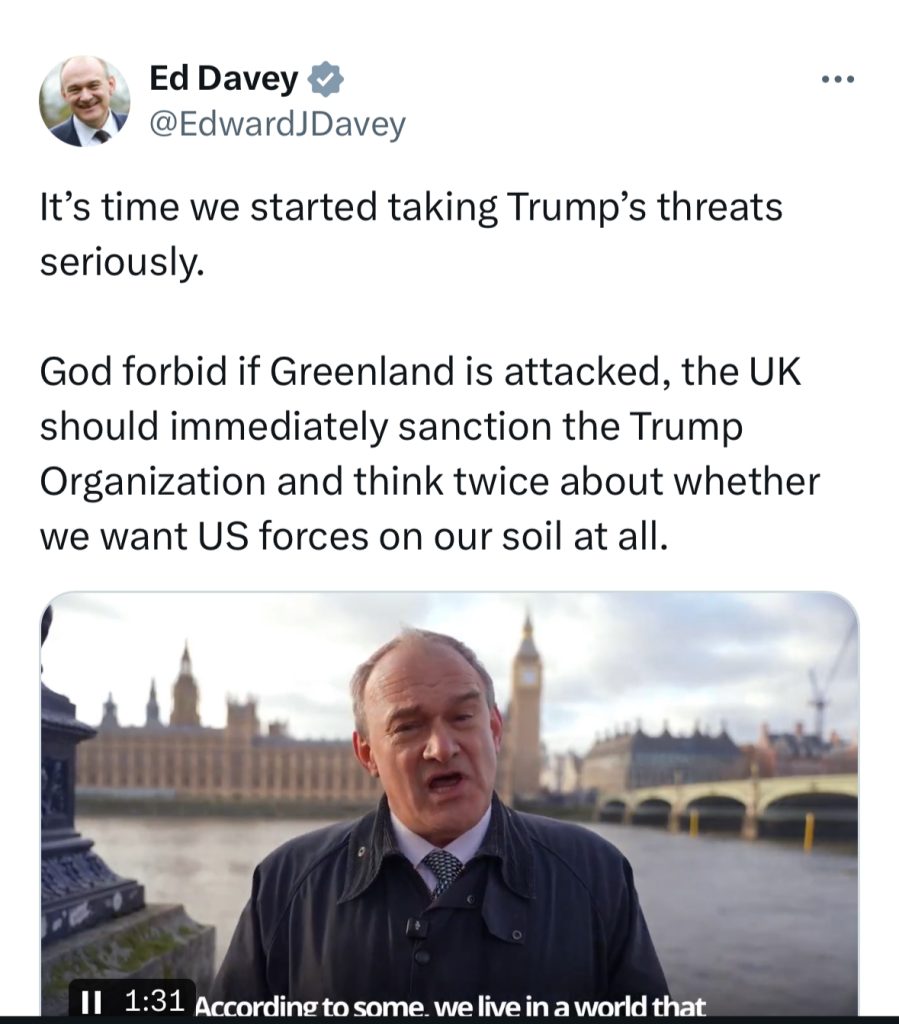Select the "taking Trump's threats seriously" sentence
The height and width of the screenshot is (1024, 899).
pyautogui.click(x=411, y=234)
